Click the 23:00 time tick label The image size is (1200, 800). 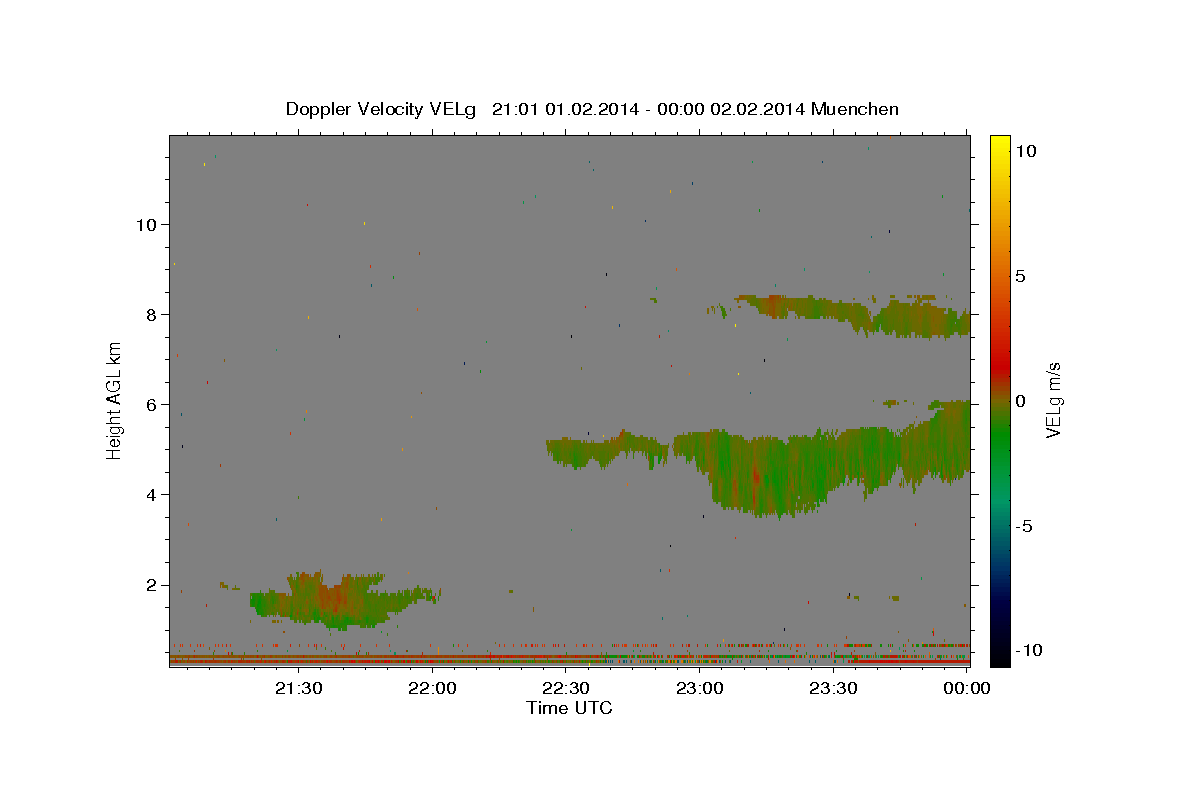tap(699, 688)
